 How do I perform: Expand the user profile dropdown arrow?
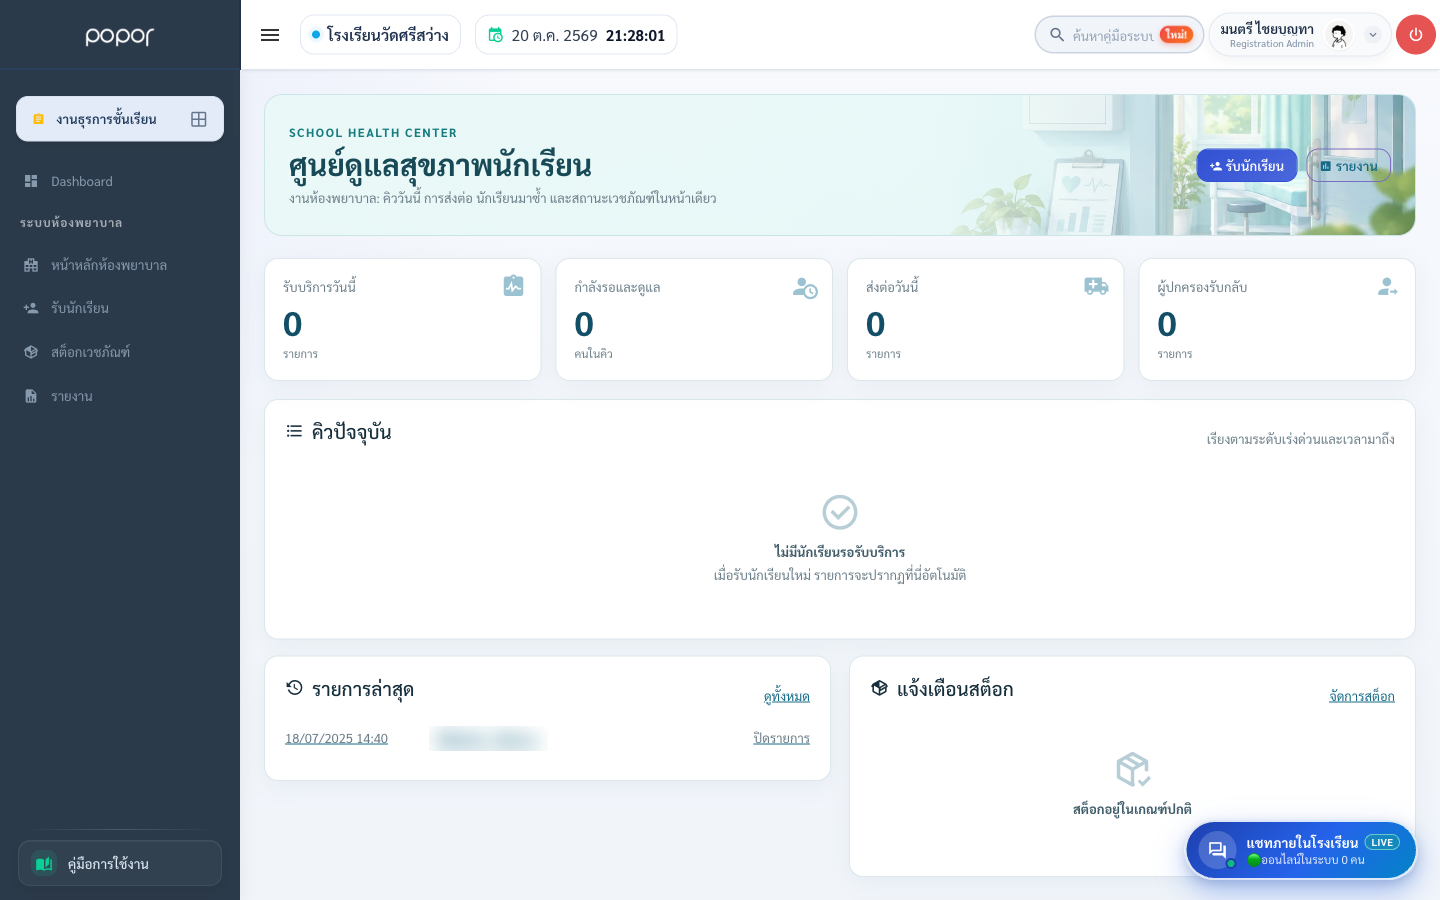coord(1373,35)
